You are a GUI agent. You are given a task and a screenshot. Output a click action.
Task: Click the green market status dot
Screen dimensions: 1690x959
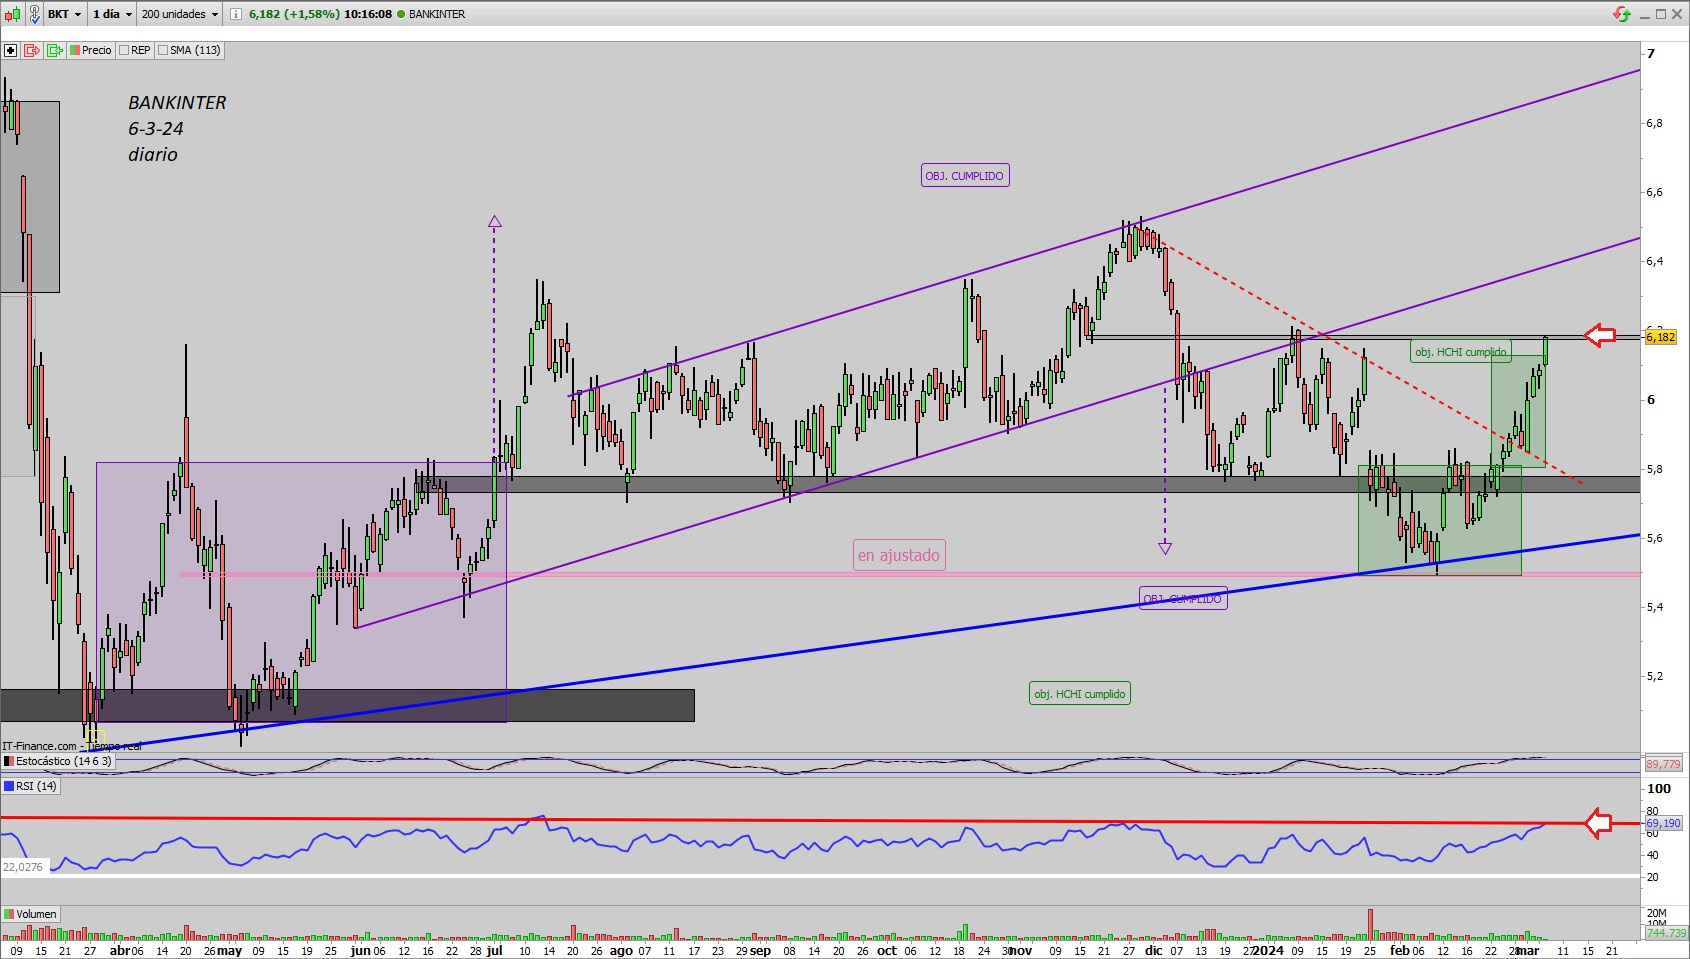401,14
